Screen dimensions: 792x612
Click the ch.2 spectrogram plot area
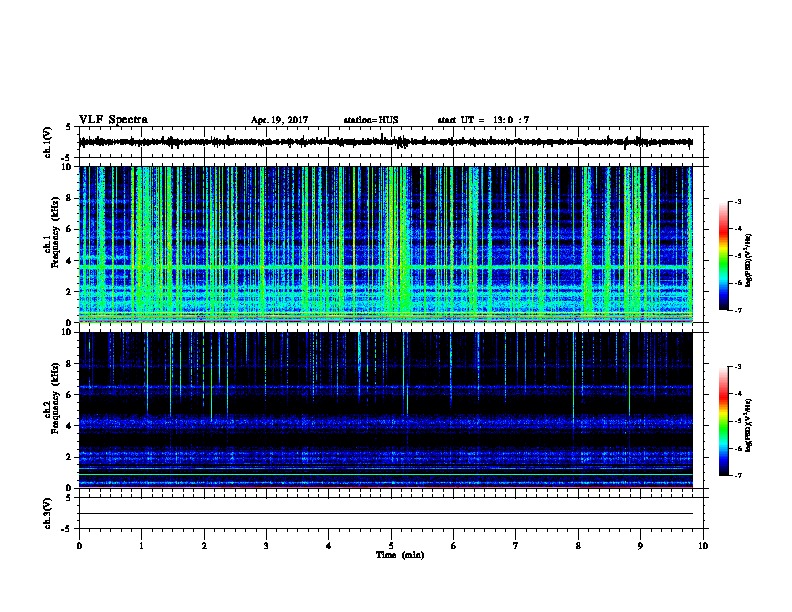coord(386,410)
